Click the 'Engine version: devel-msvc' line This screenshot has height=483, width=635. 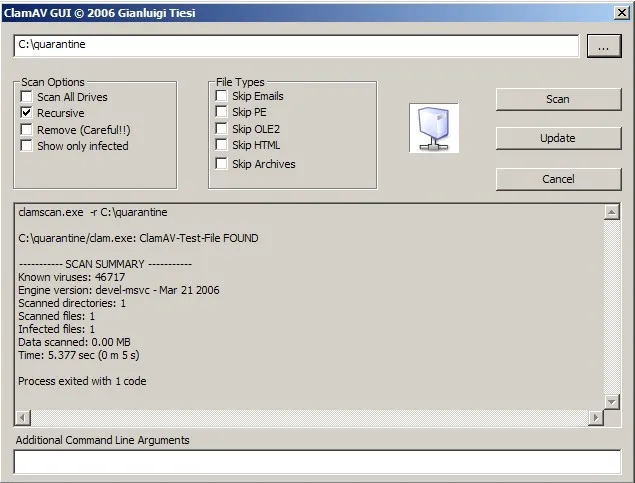[119, 290]
